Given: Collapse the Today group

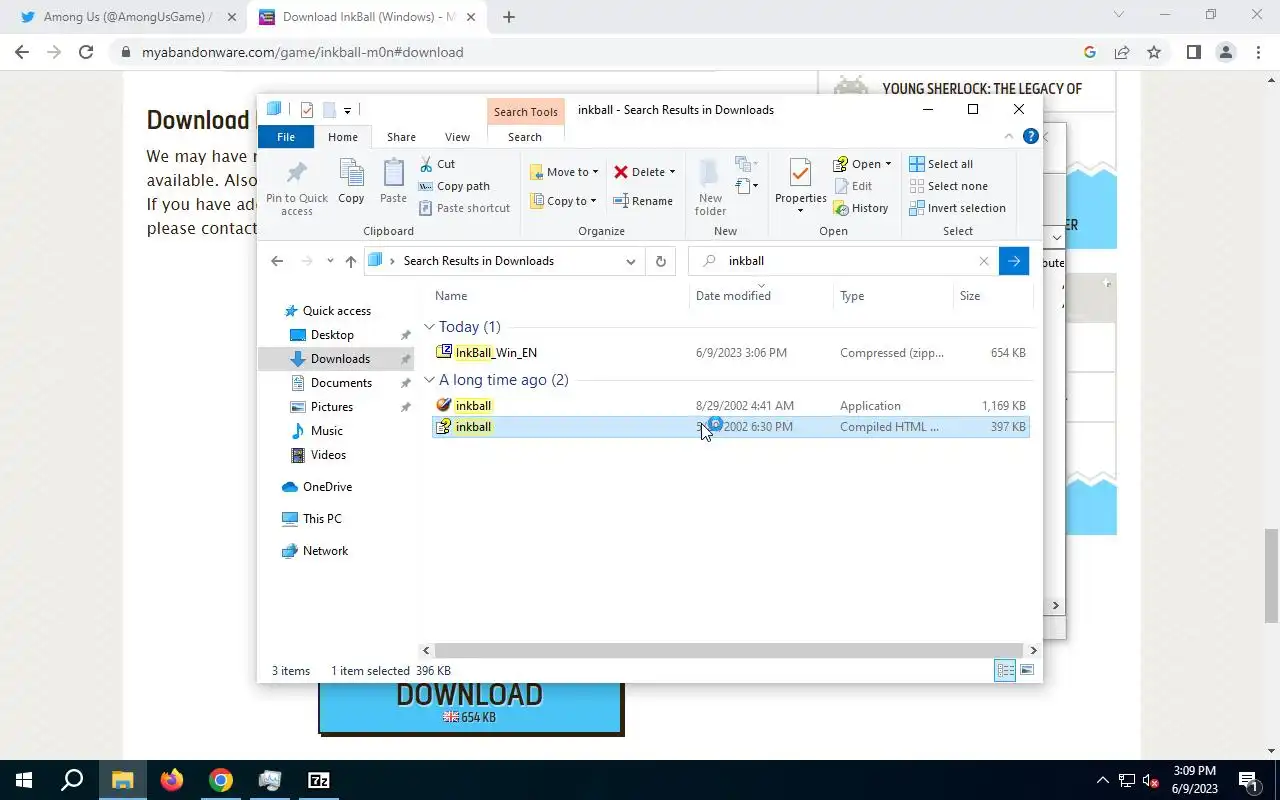Looking at the screenshot, I should click(429, 327).
